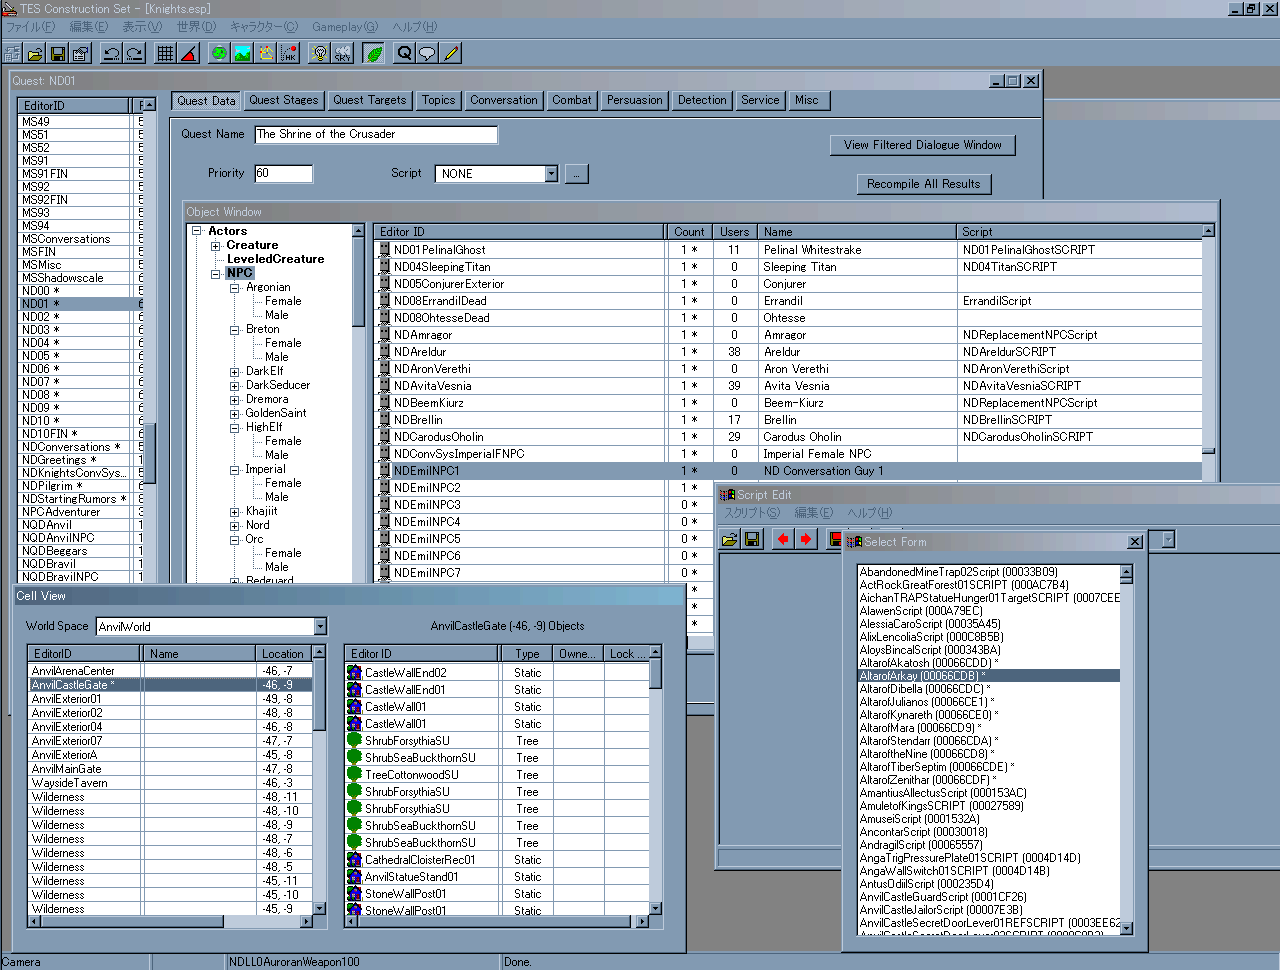
Task: Open the Persuasion tab
Action: (635, 100)
